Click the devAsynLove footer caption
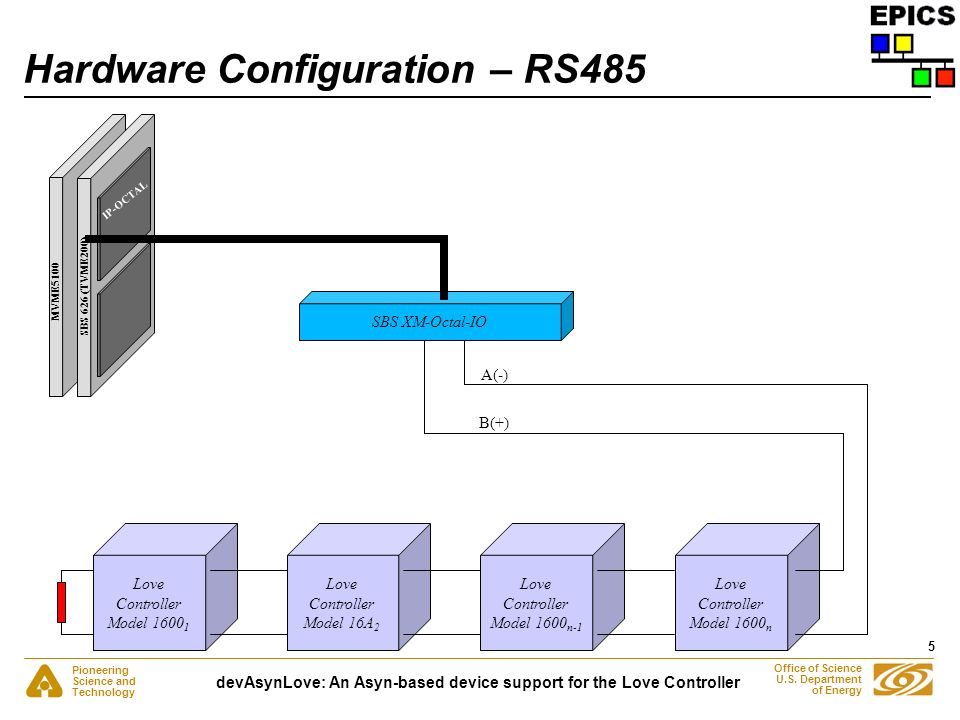 (478, 682)
